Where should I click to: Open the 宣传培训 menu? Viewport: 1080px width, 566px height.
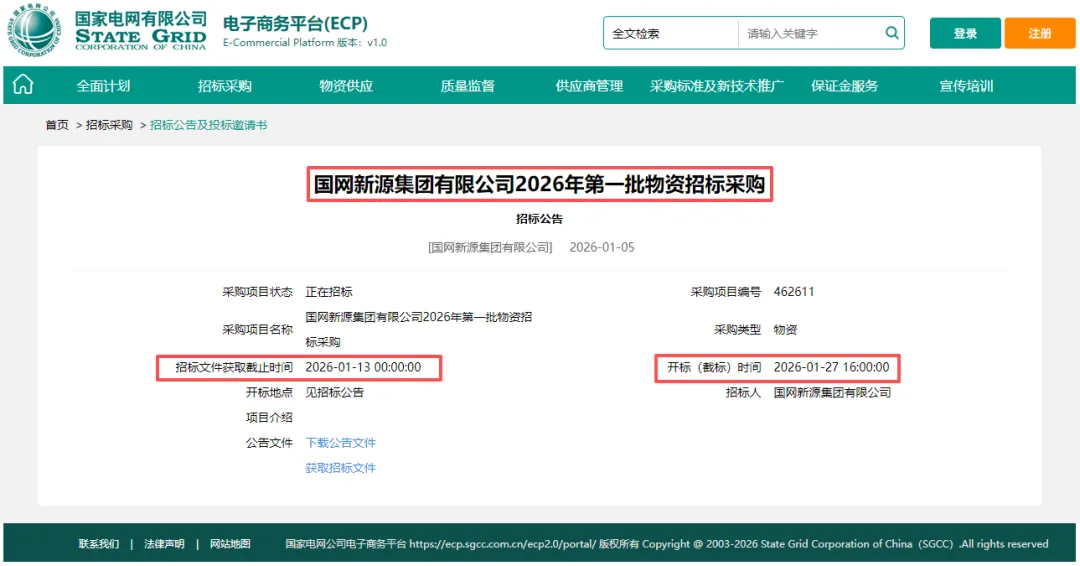point(966,86)
